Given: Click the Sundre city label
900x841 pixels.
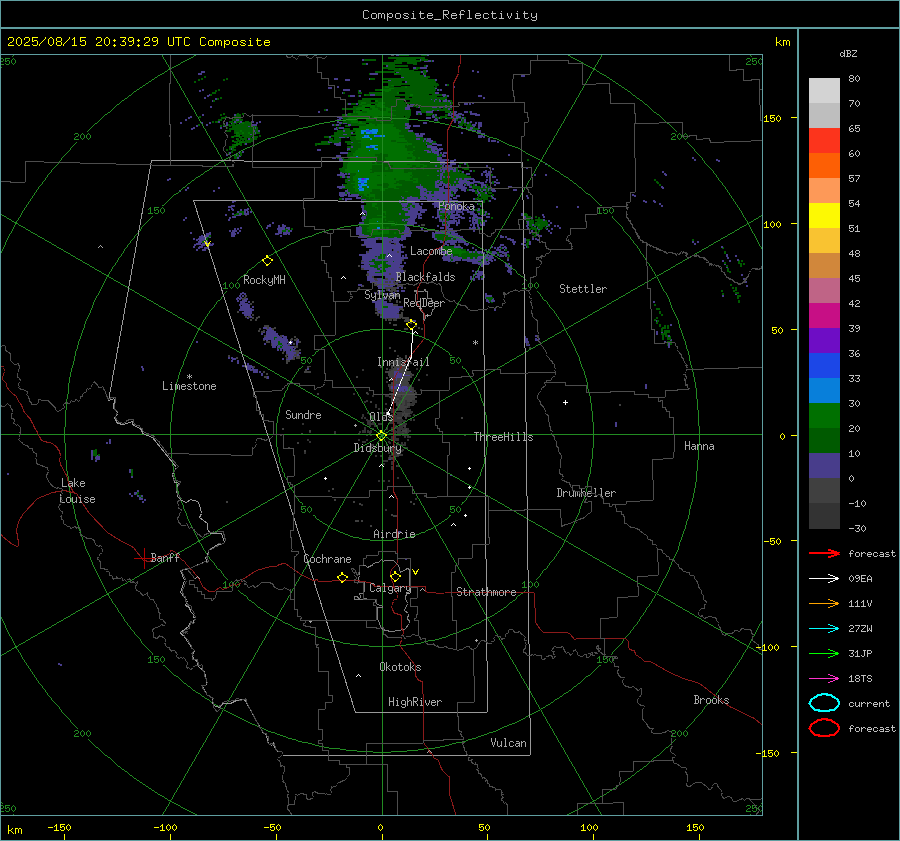Looking at the screenshot, I should click(x=303, y=414).
